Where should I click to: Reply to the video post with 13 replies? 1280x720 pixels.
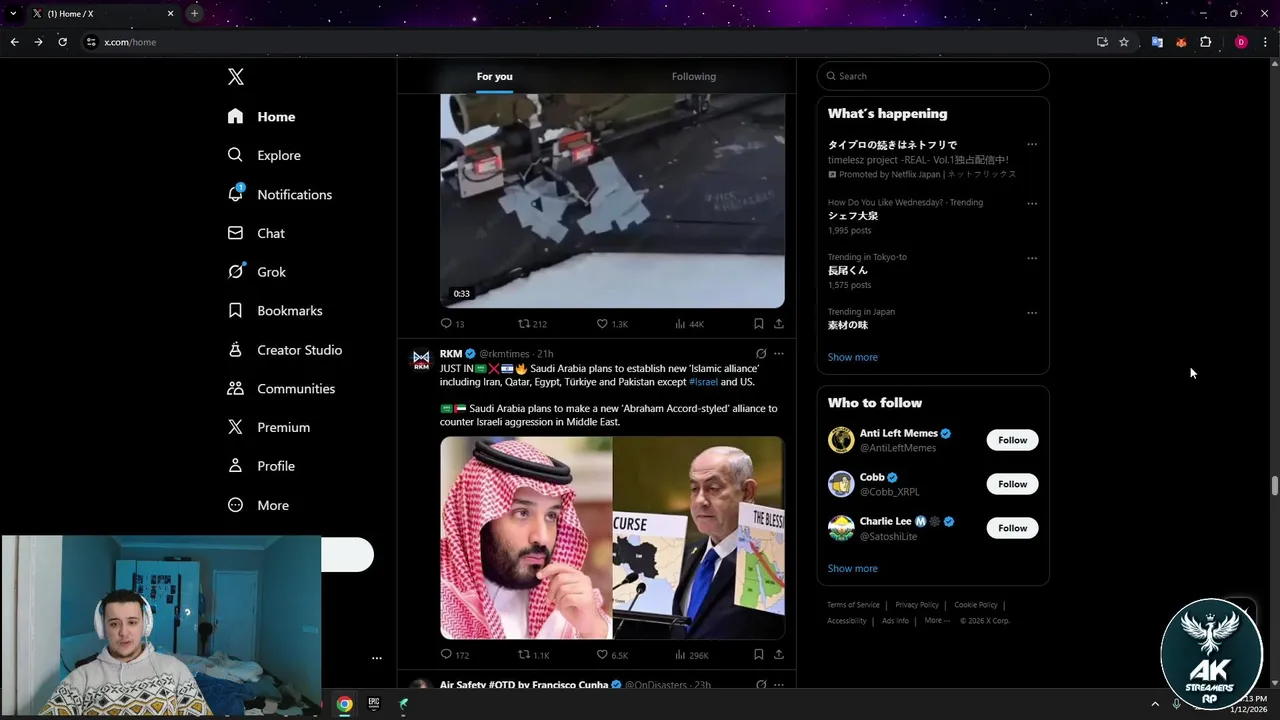(452, 324)
